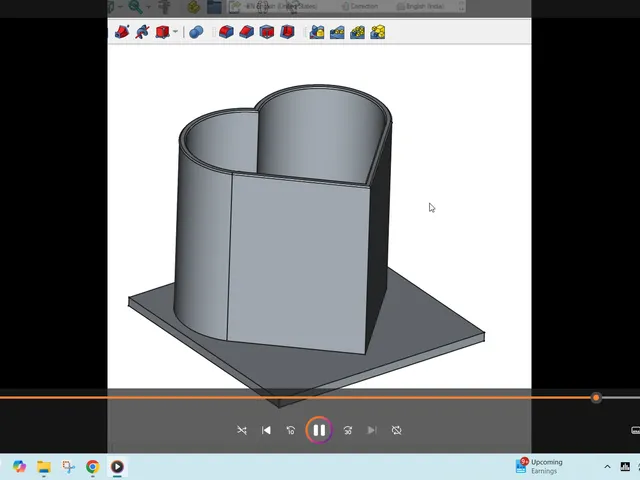Screen dimensions: 640x480
Task: Click the Media Player taskbar icon
Action: tap(117, 466)
